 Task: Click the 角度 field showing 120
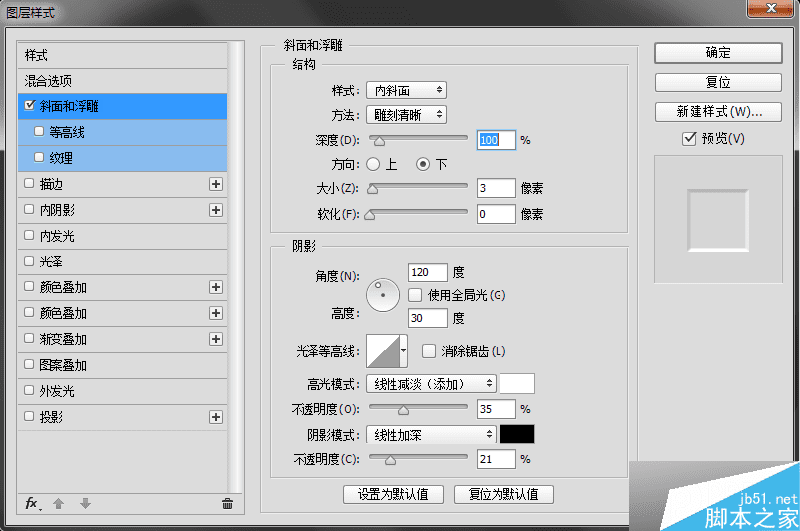(x=428, y=272)
